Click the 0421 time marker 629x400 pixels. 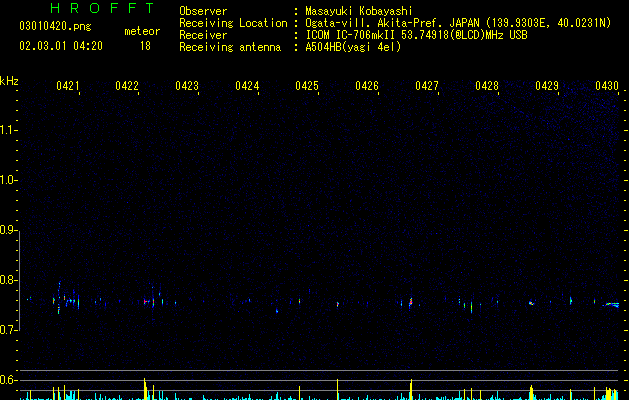point(68,85)
